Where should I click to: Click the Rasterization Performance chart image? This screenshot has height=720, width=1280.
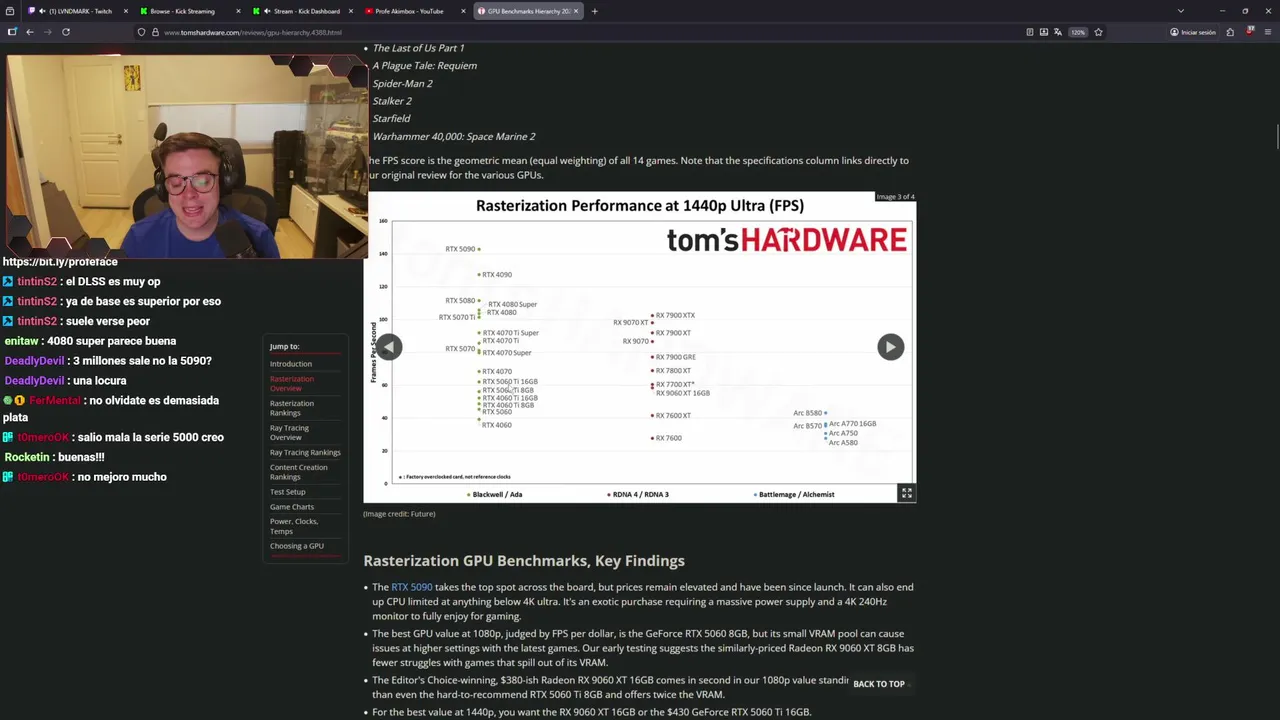tap(640, 347)
